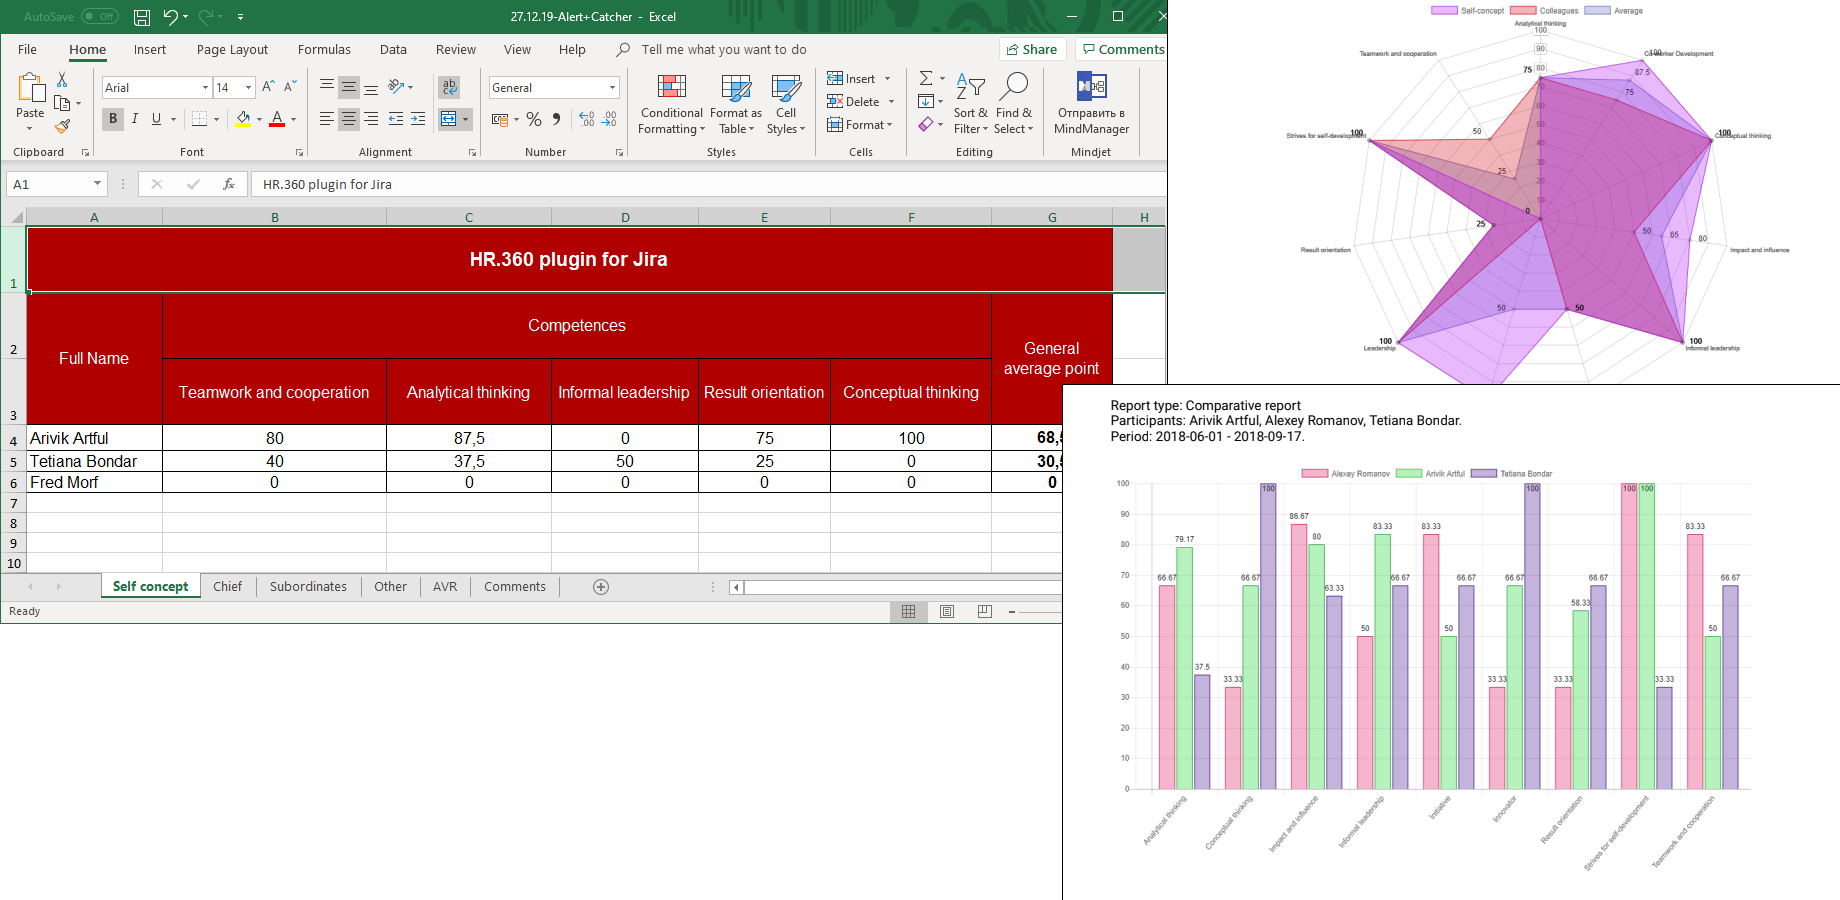This screenshot has width=1840, height=900.
Task: Switch to the Insert ribbon tab
Action: tap(150, 49)
